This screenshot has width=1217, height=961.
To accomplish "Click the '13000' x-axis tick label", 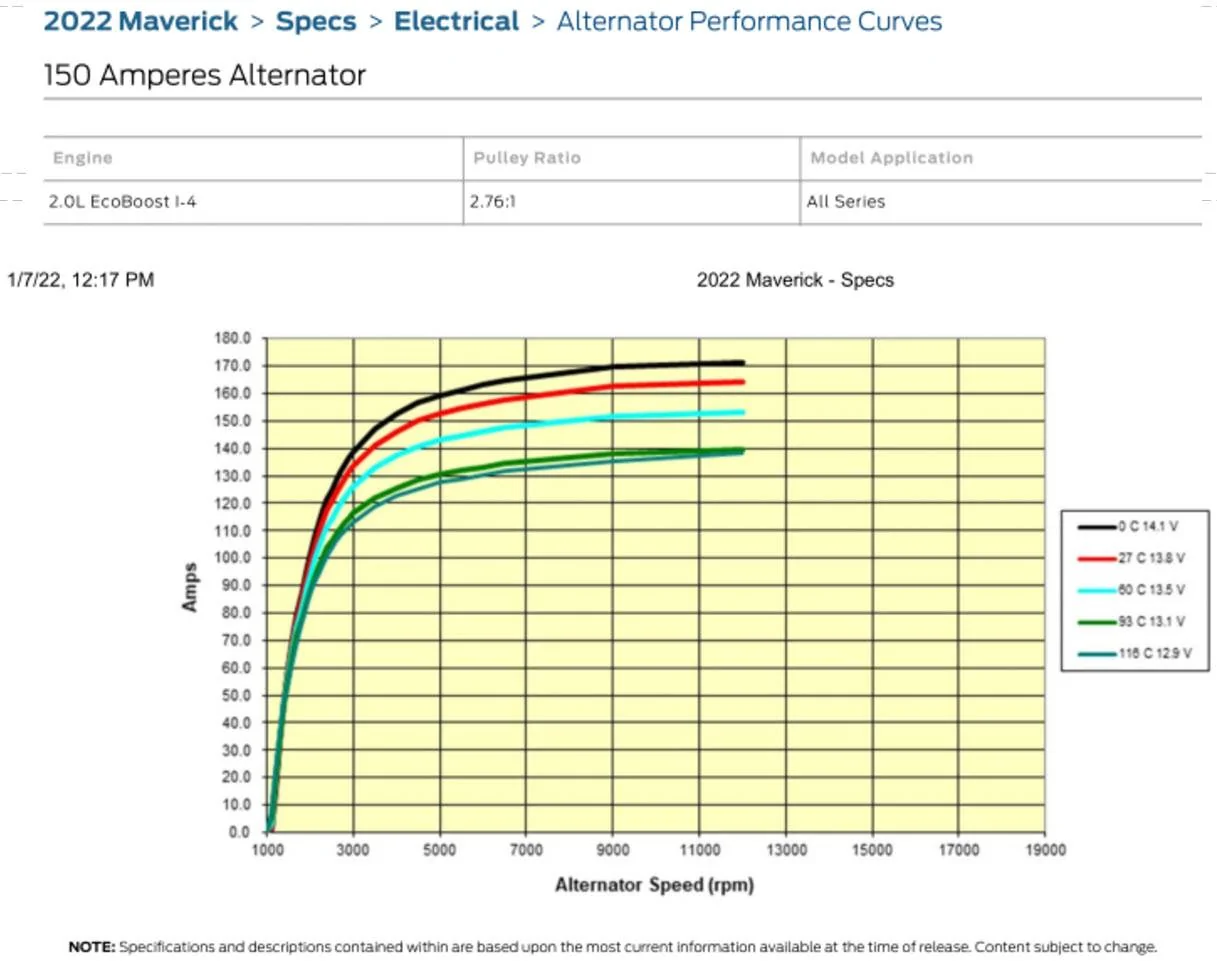I will pos(785,851).
